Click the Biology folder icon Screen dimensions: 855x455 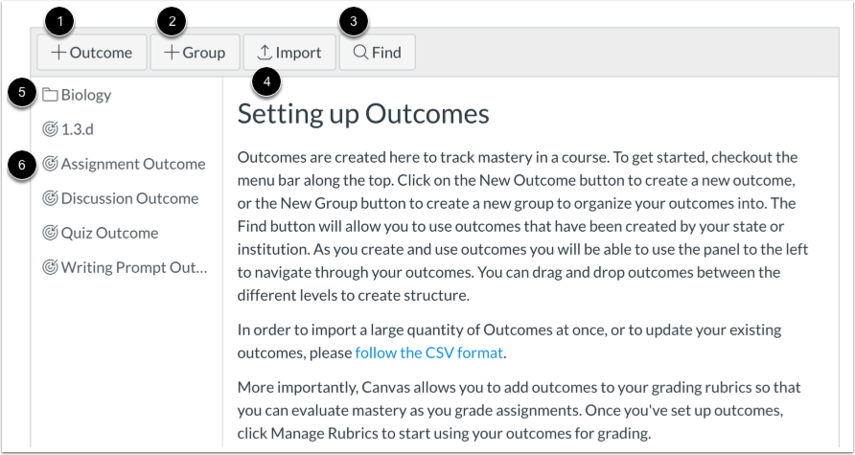click(x=50, y=95)
